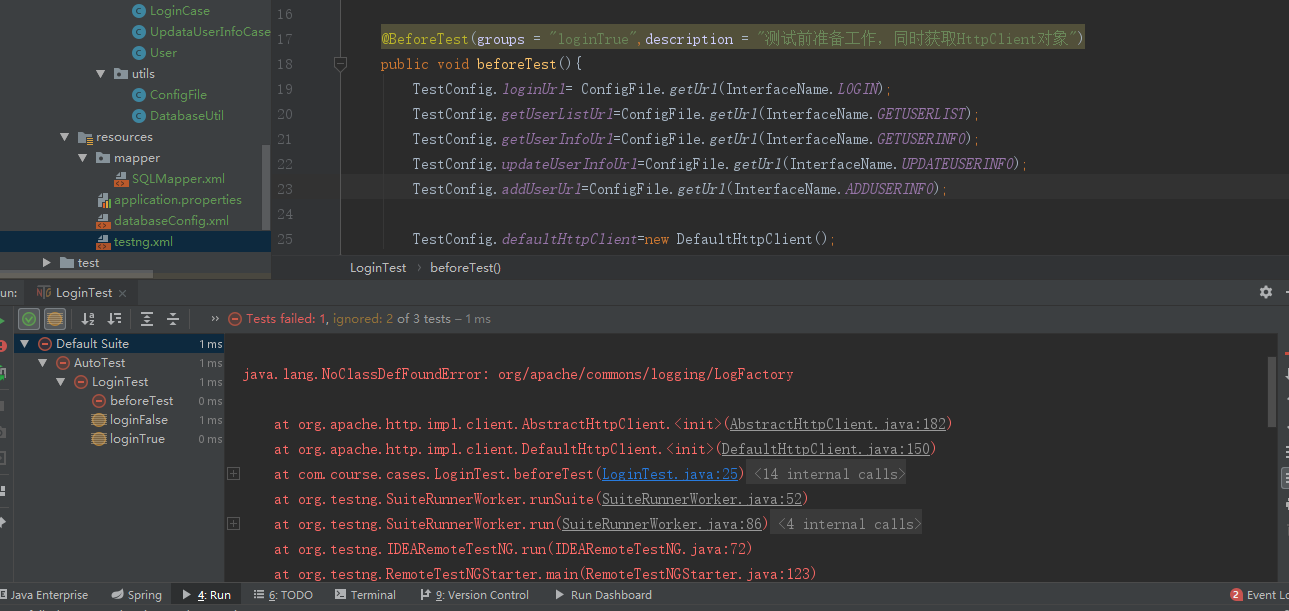Screen dimensions: 1289x611
Task: Toggle Sort by Duration in test toolbar
Action: [x=115, y=319]
